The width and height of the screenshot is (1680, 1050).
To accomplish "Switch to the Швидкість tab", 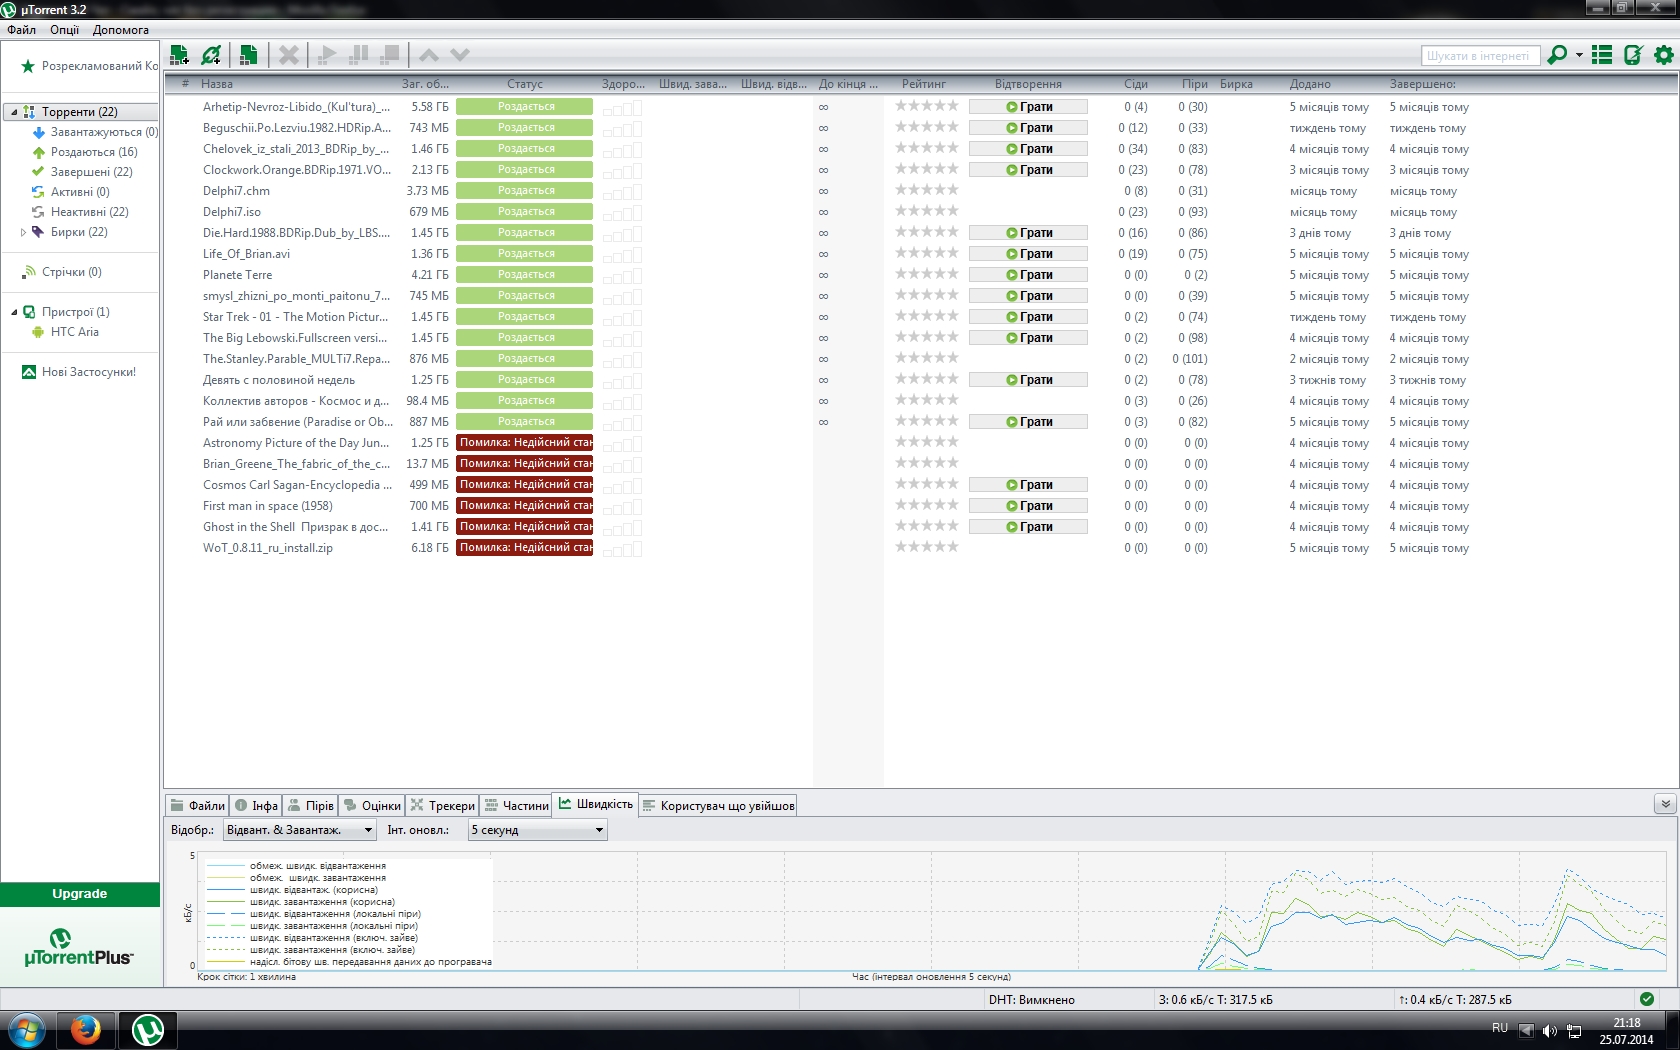I will point(595,804).
